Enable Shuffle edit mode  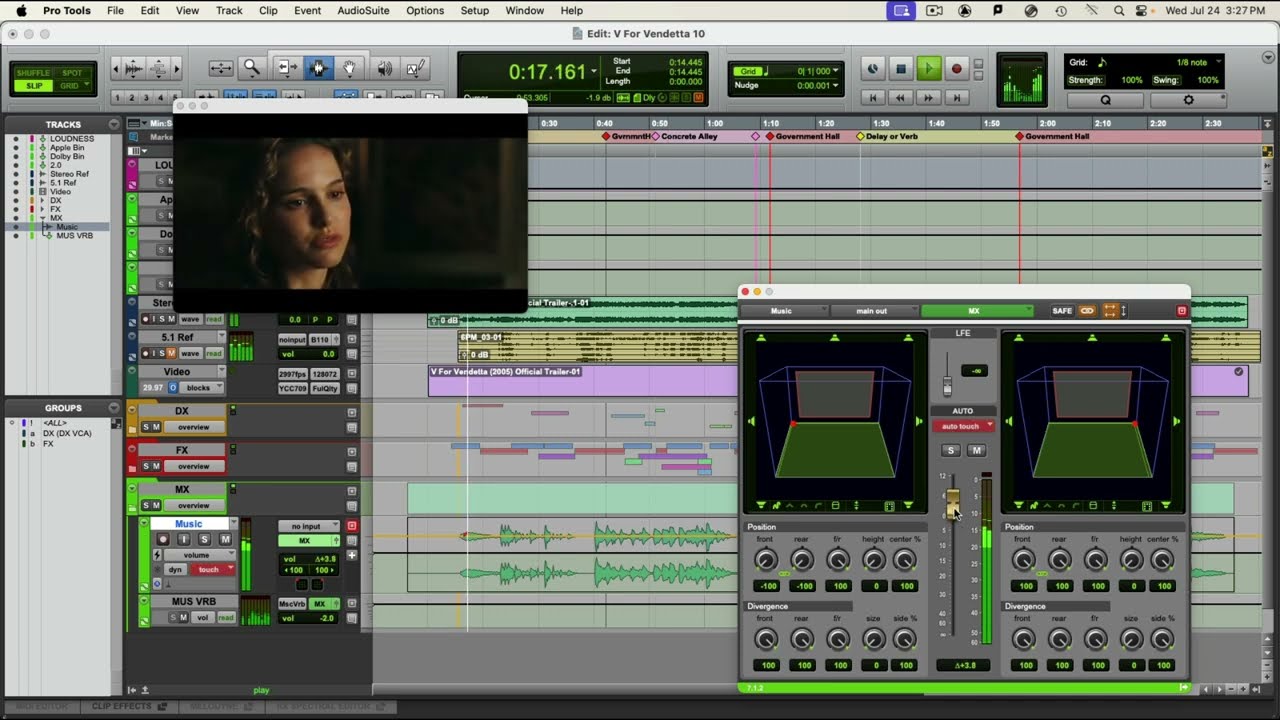[33, 73]
